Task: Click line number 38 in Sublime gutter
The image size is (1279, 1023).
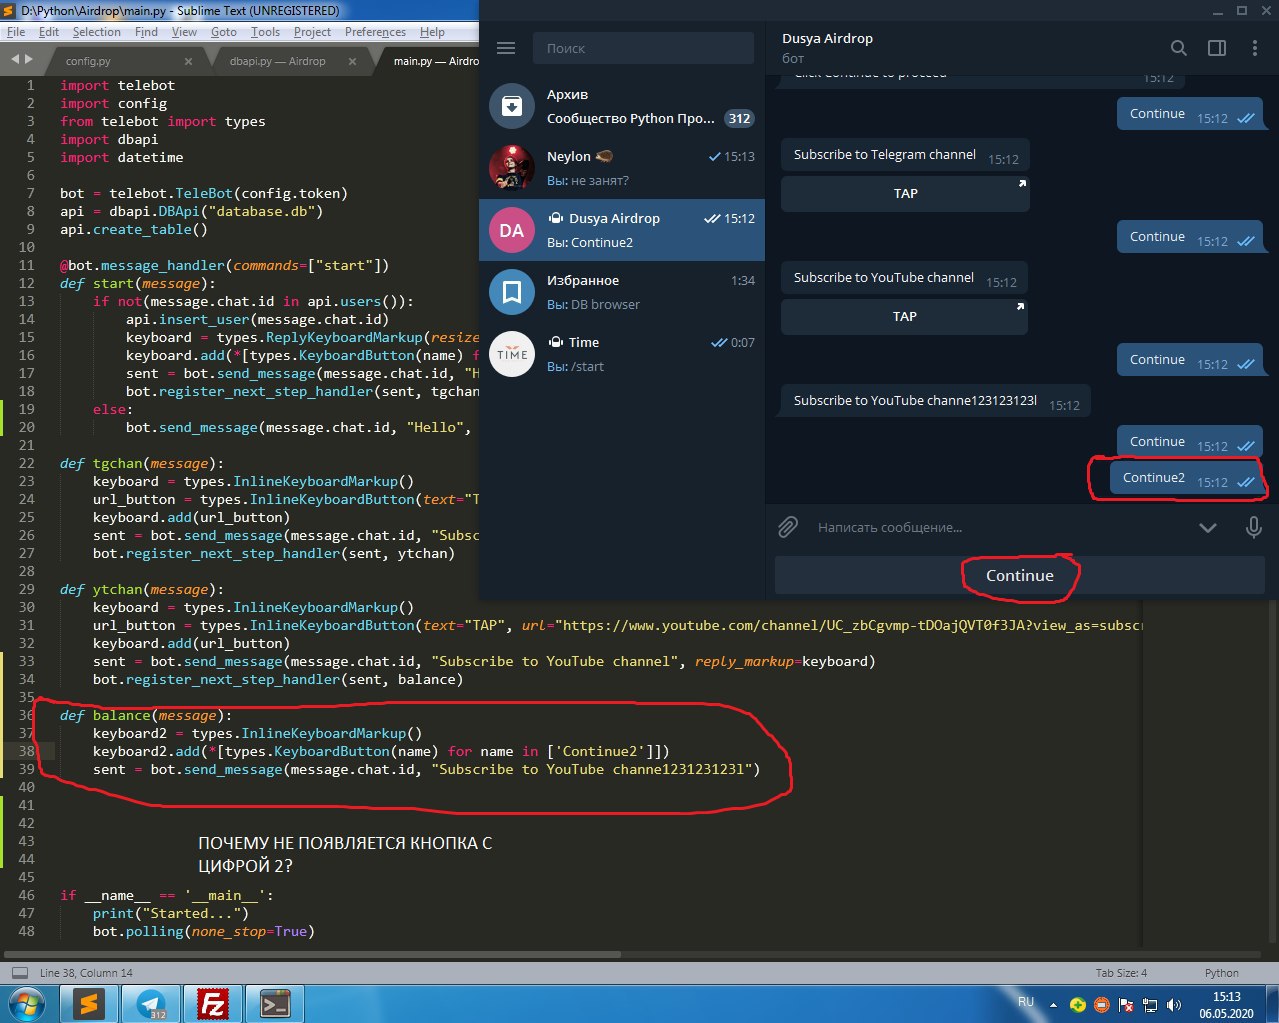Action: [x=26, y=751]
